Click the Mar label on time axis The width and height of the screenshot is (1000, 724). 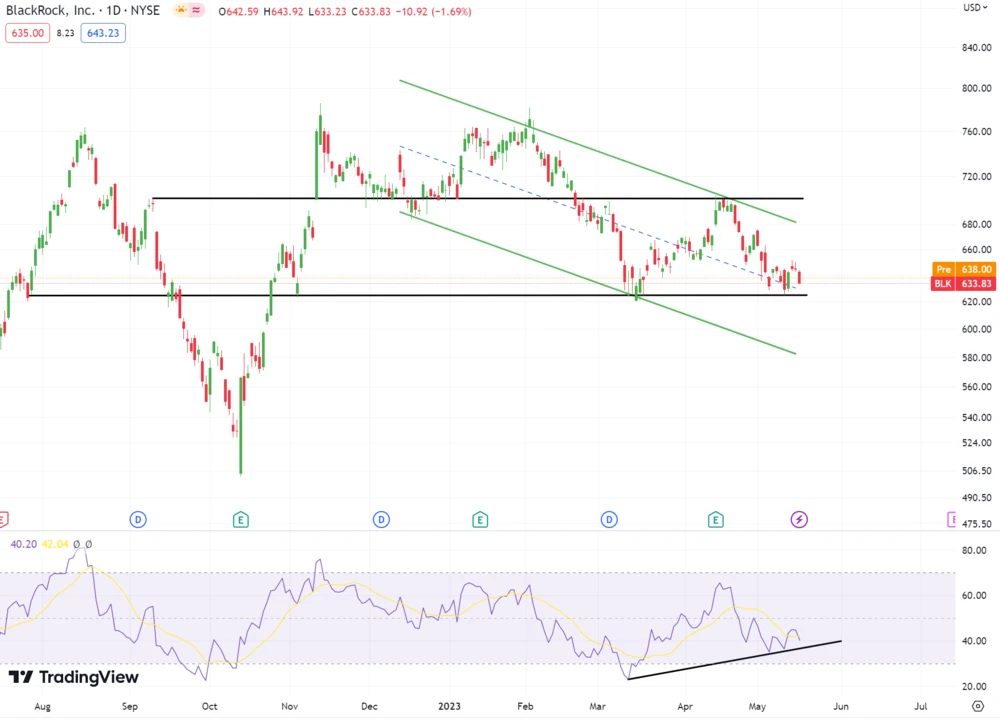598,706
